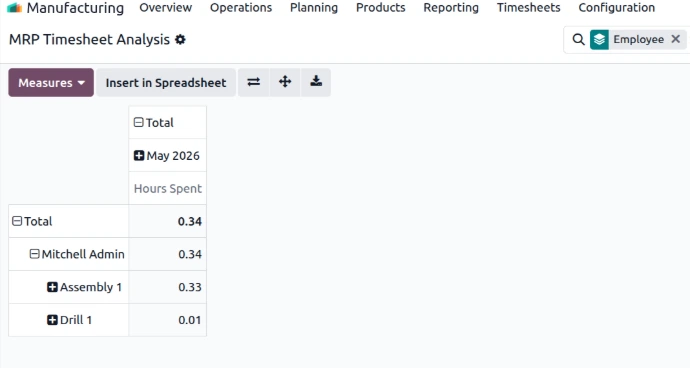
Task: Open the Timesheets menu
Action: (x=529, y=7)
